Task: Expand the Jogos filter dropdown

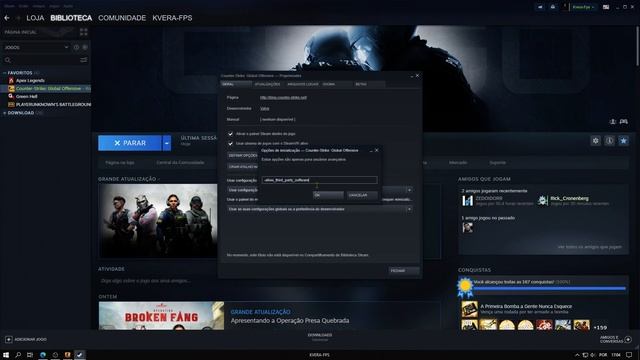Action: point(36,47)
